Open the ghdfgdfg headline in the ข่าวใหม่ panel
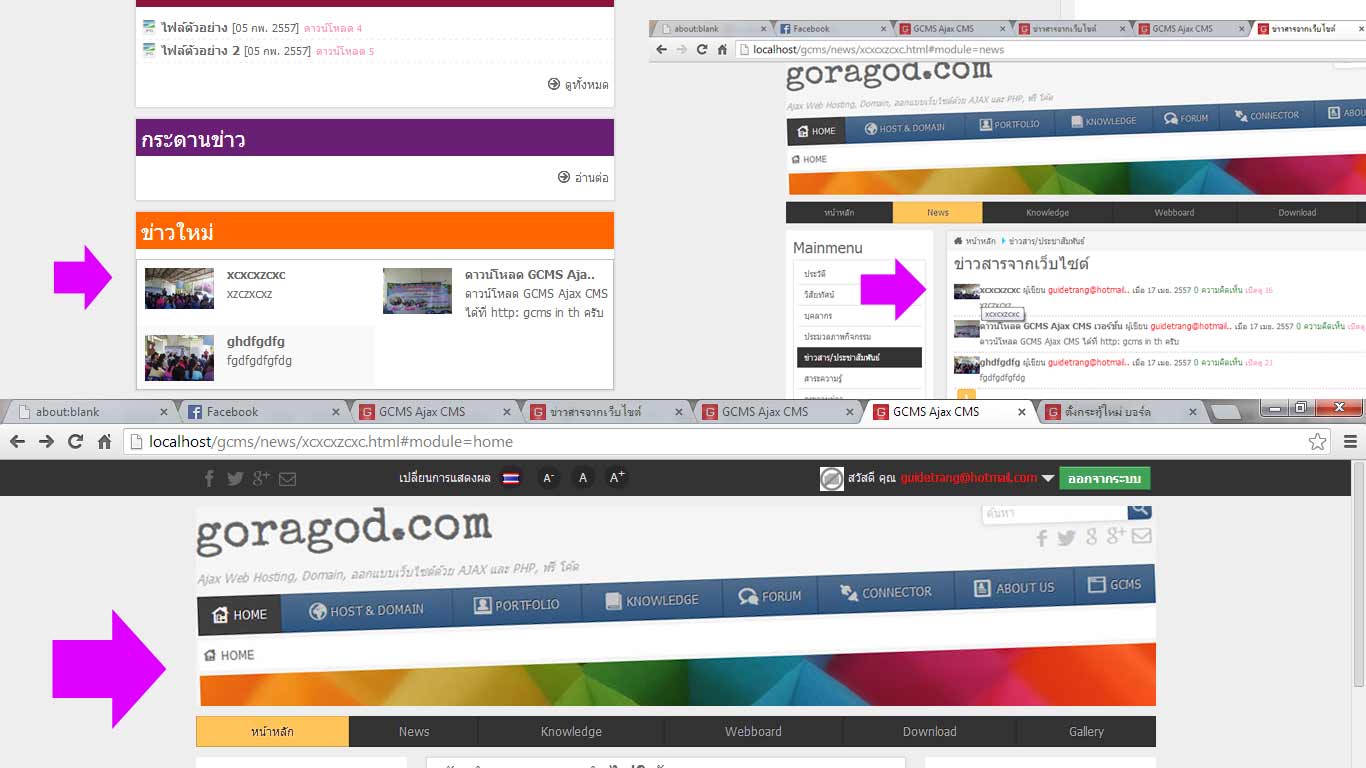The height and width of the screenshot is (768, 1366). pyautogui.click(x=256, y=341)
